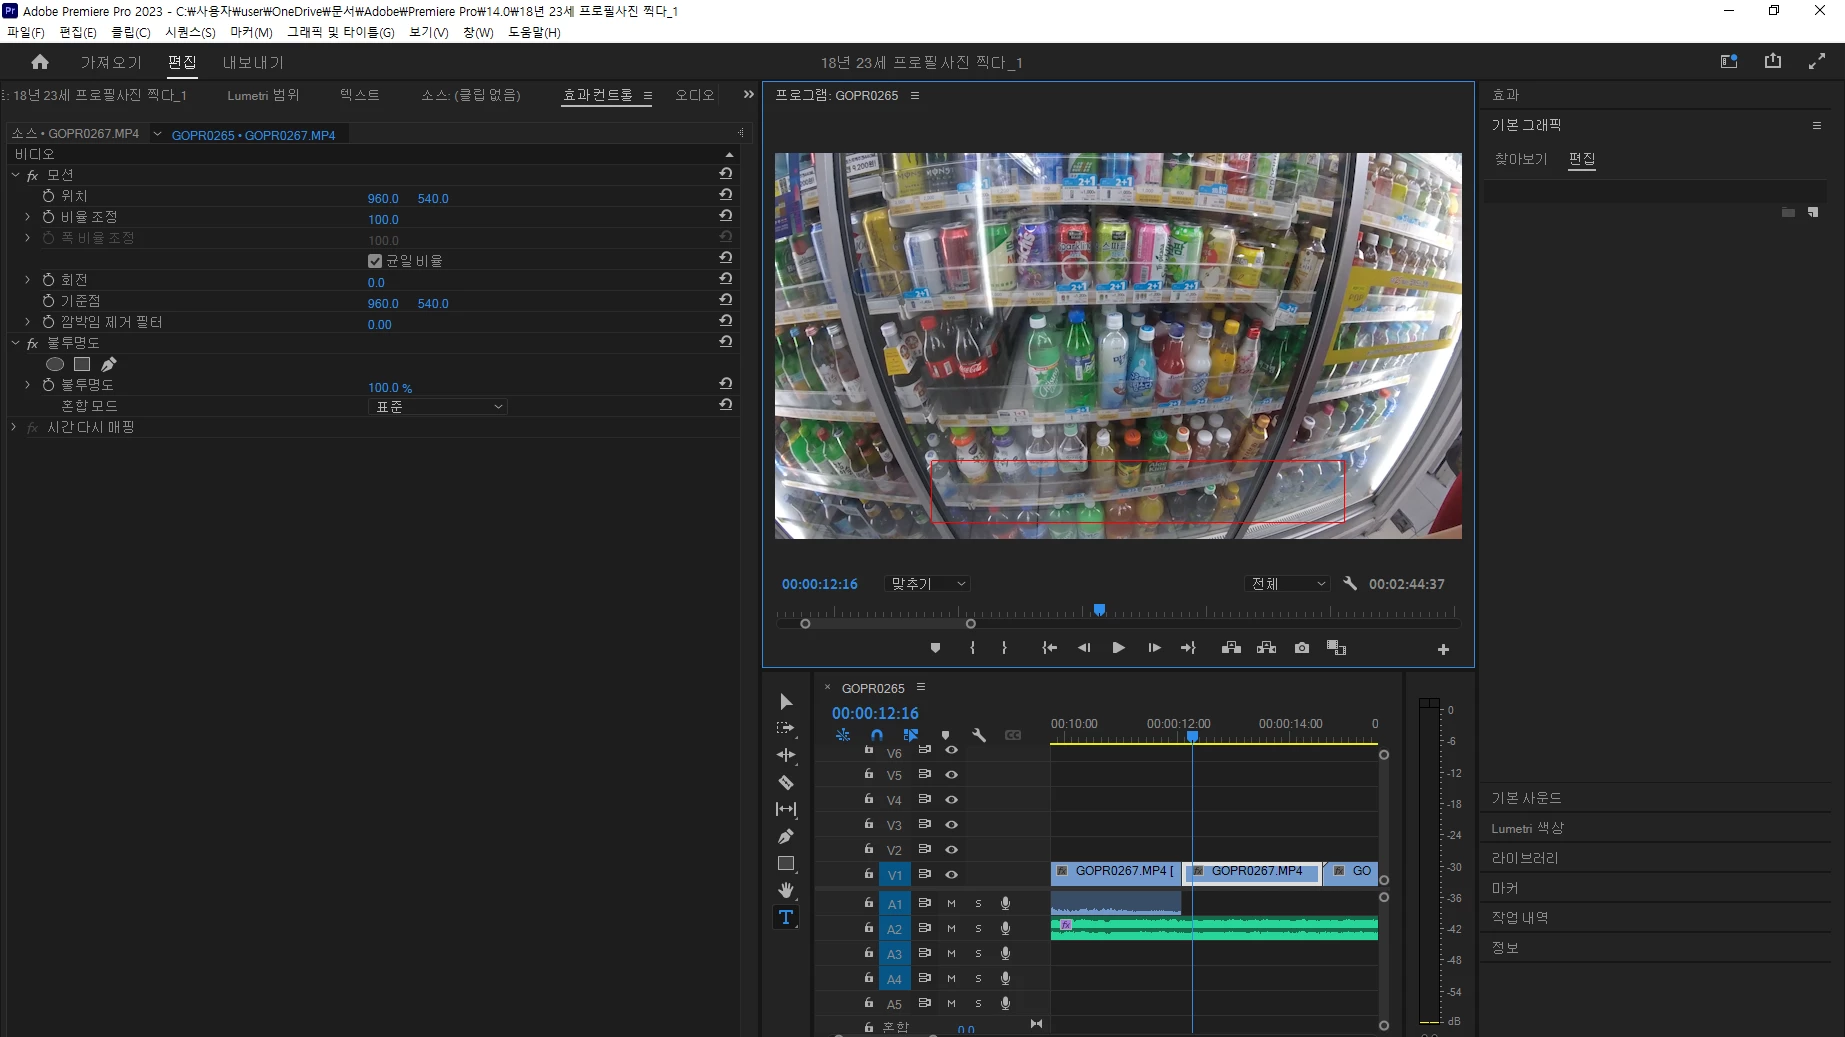The image size is (1845, 1037).
Task: Expand the Rotation property row
Action: click(x=28, y=280)
